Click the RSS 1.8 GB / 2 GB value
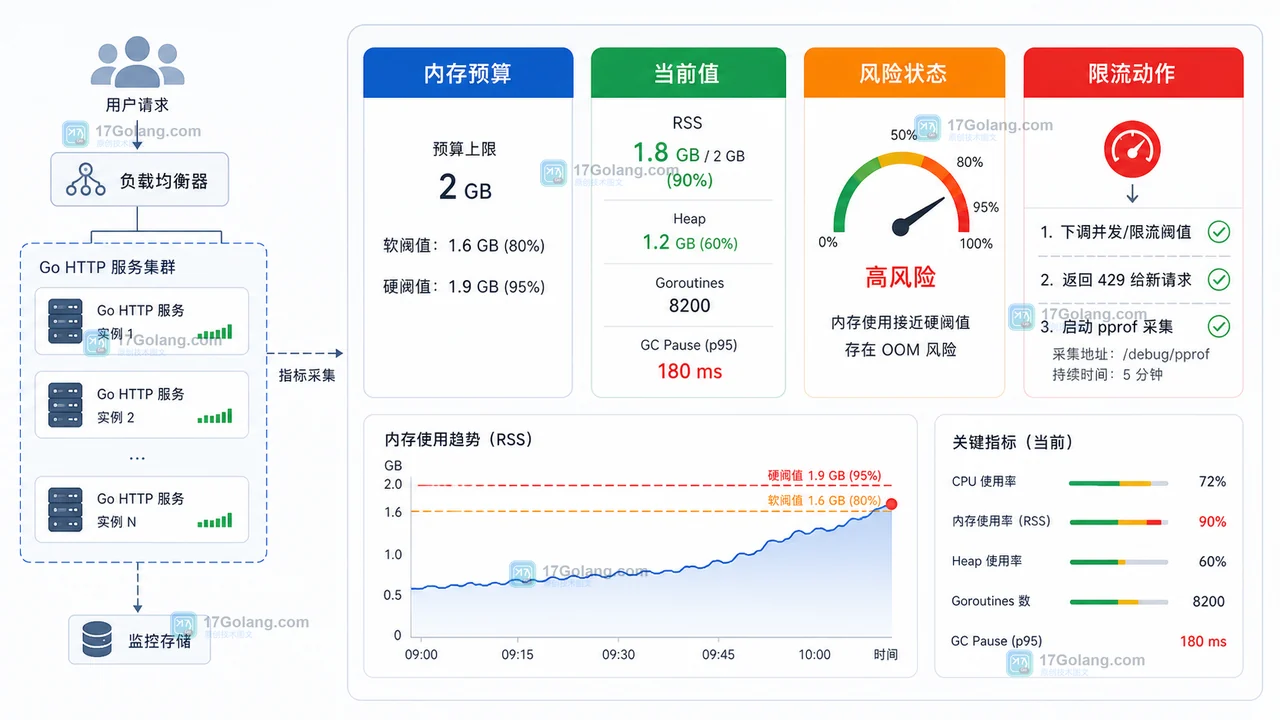 coord(688,154)
